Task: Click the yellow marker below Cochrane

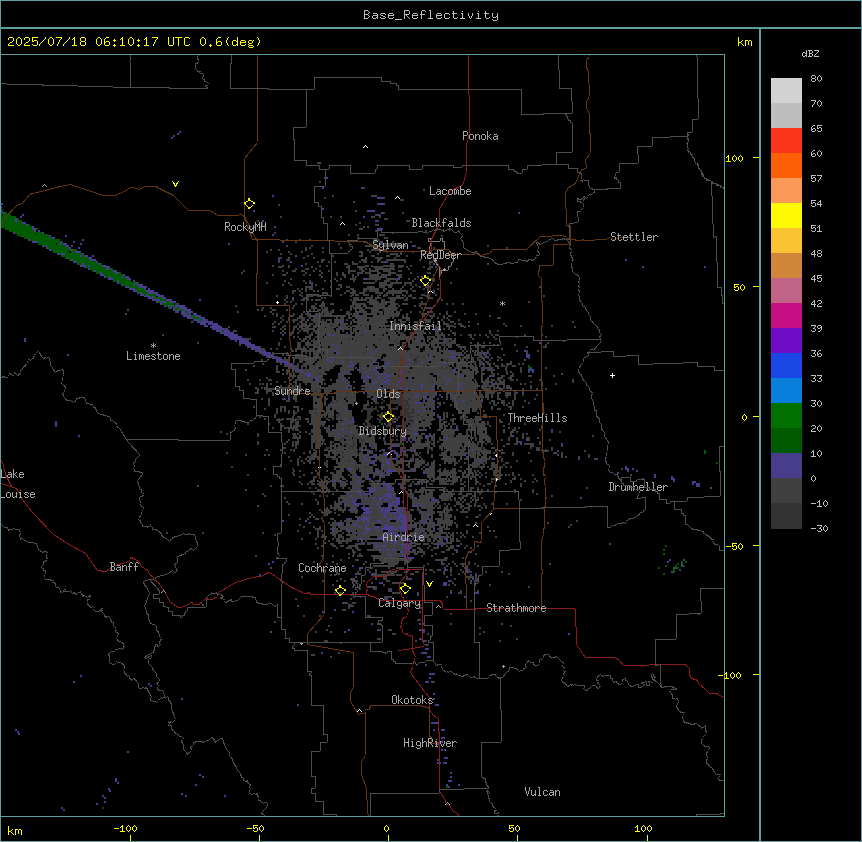Action: pyautogui.click(x=340, y=590)
